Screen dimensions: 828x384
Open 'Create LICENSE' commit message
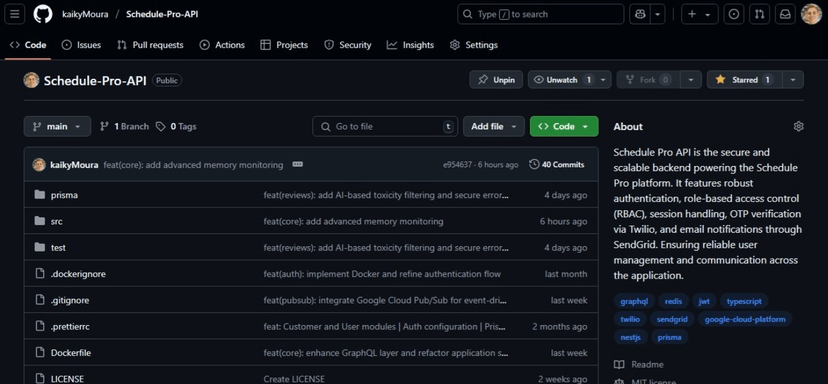(294, 379)
